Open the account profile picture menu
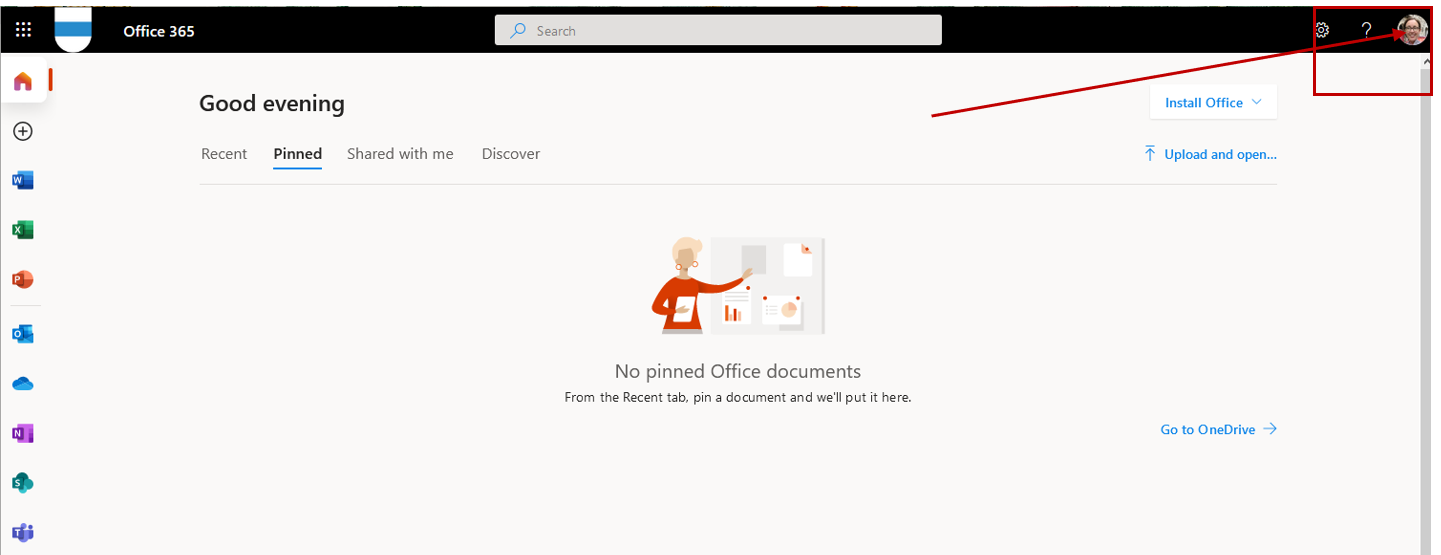Image resolution: width=1441 pixels, height=555 pixels. tap(1412, 30)
